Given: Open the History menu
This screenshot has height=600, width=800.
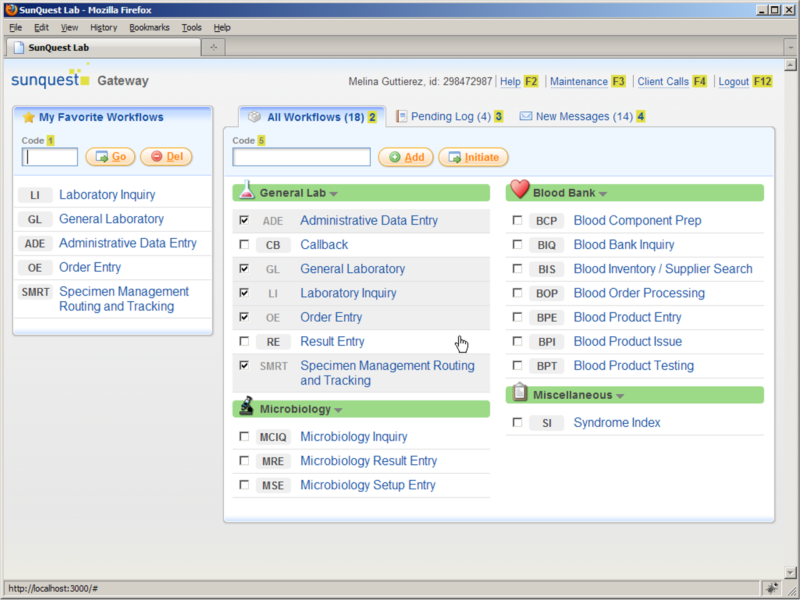Looking at the screenshot, I should (x=104, y=28).
